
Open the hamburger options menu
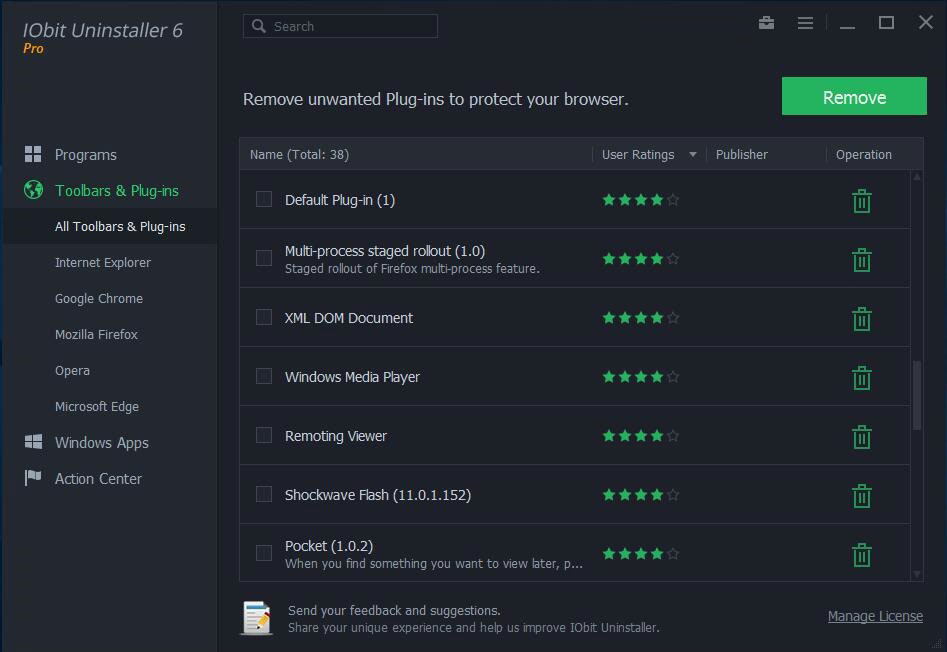(x=805, y=23)
